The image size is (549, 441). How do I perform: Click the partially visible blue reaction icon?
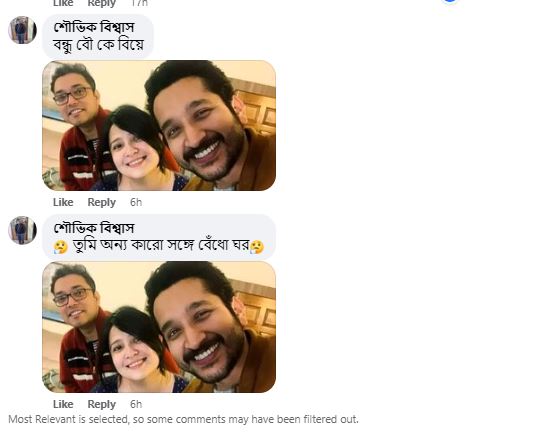coord(450,1)
